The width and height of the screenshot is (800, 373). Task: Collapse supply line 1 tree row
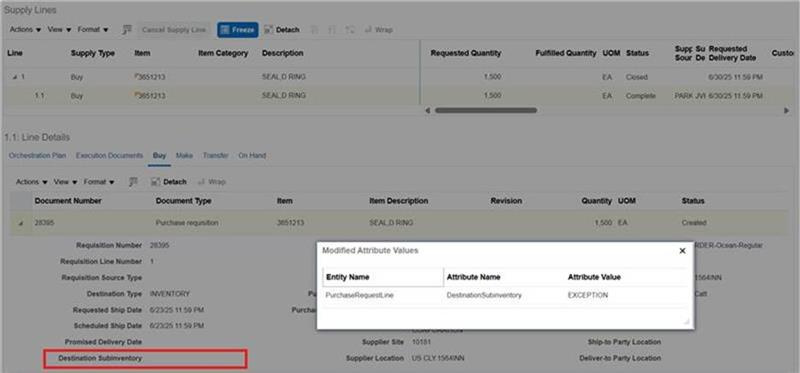click(x=14, y=77)
